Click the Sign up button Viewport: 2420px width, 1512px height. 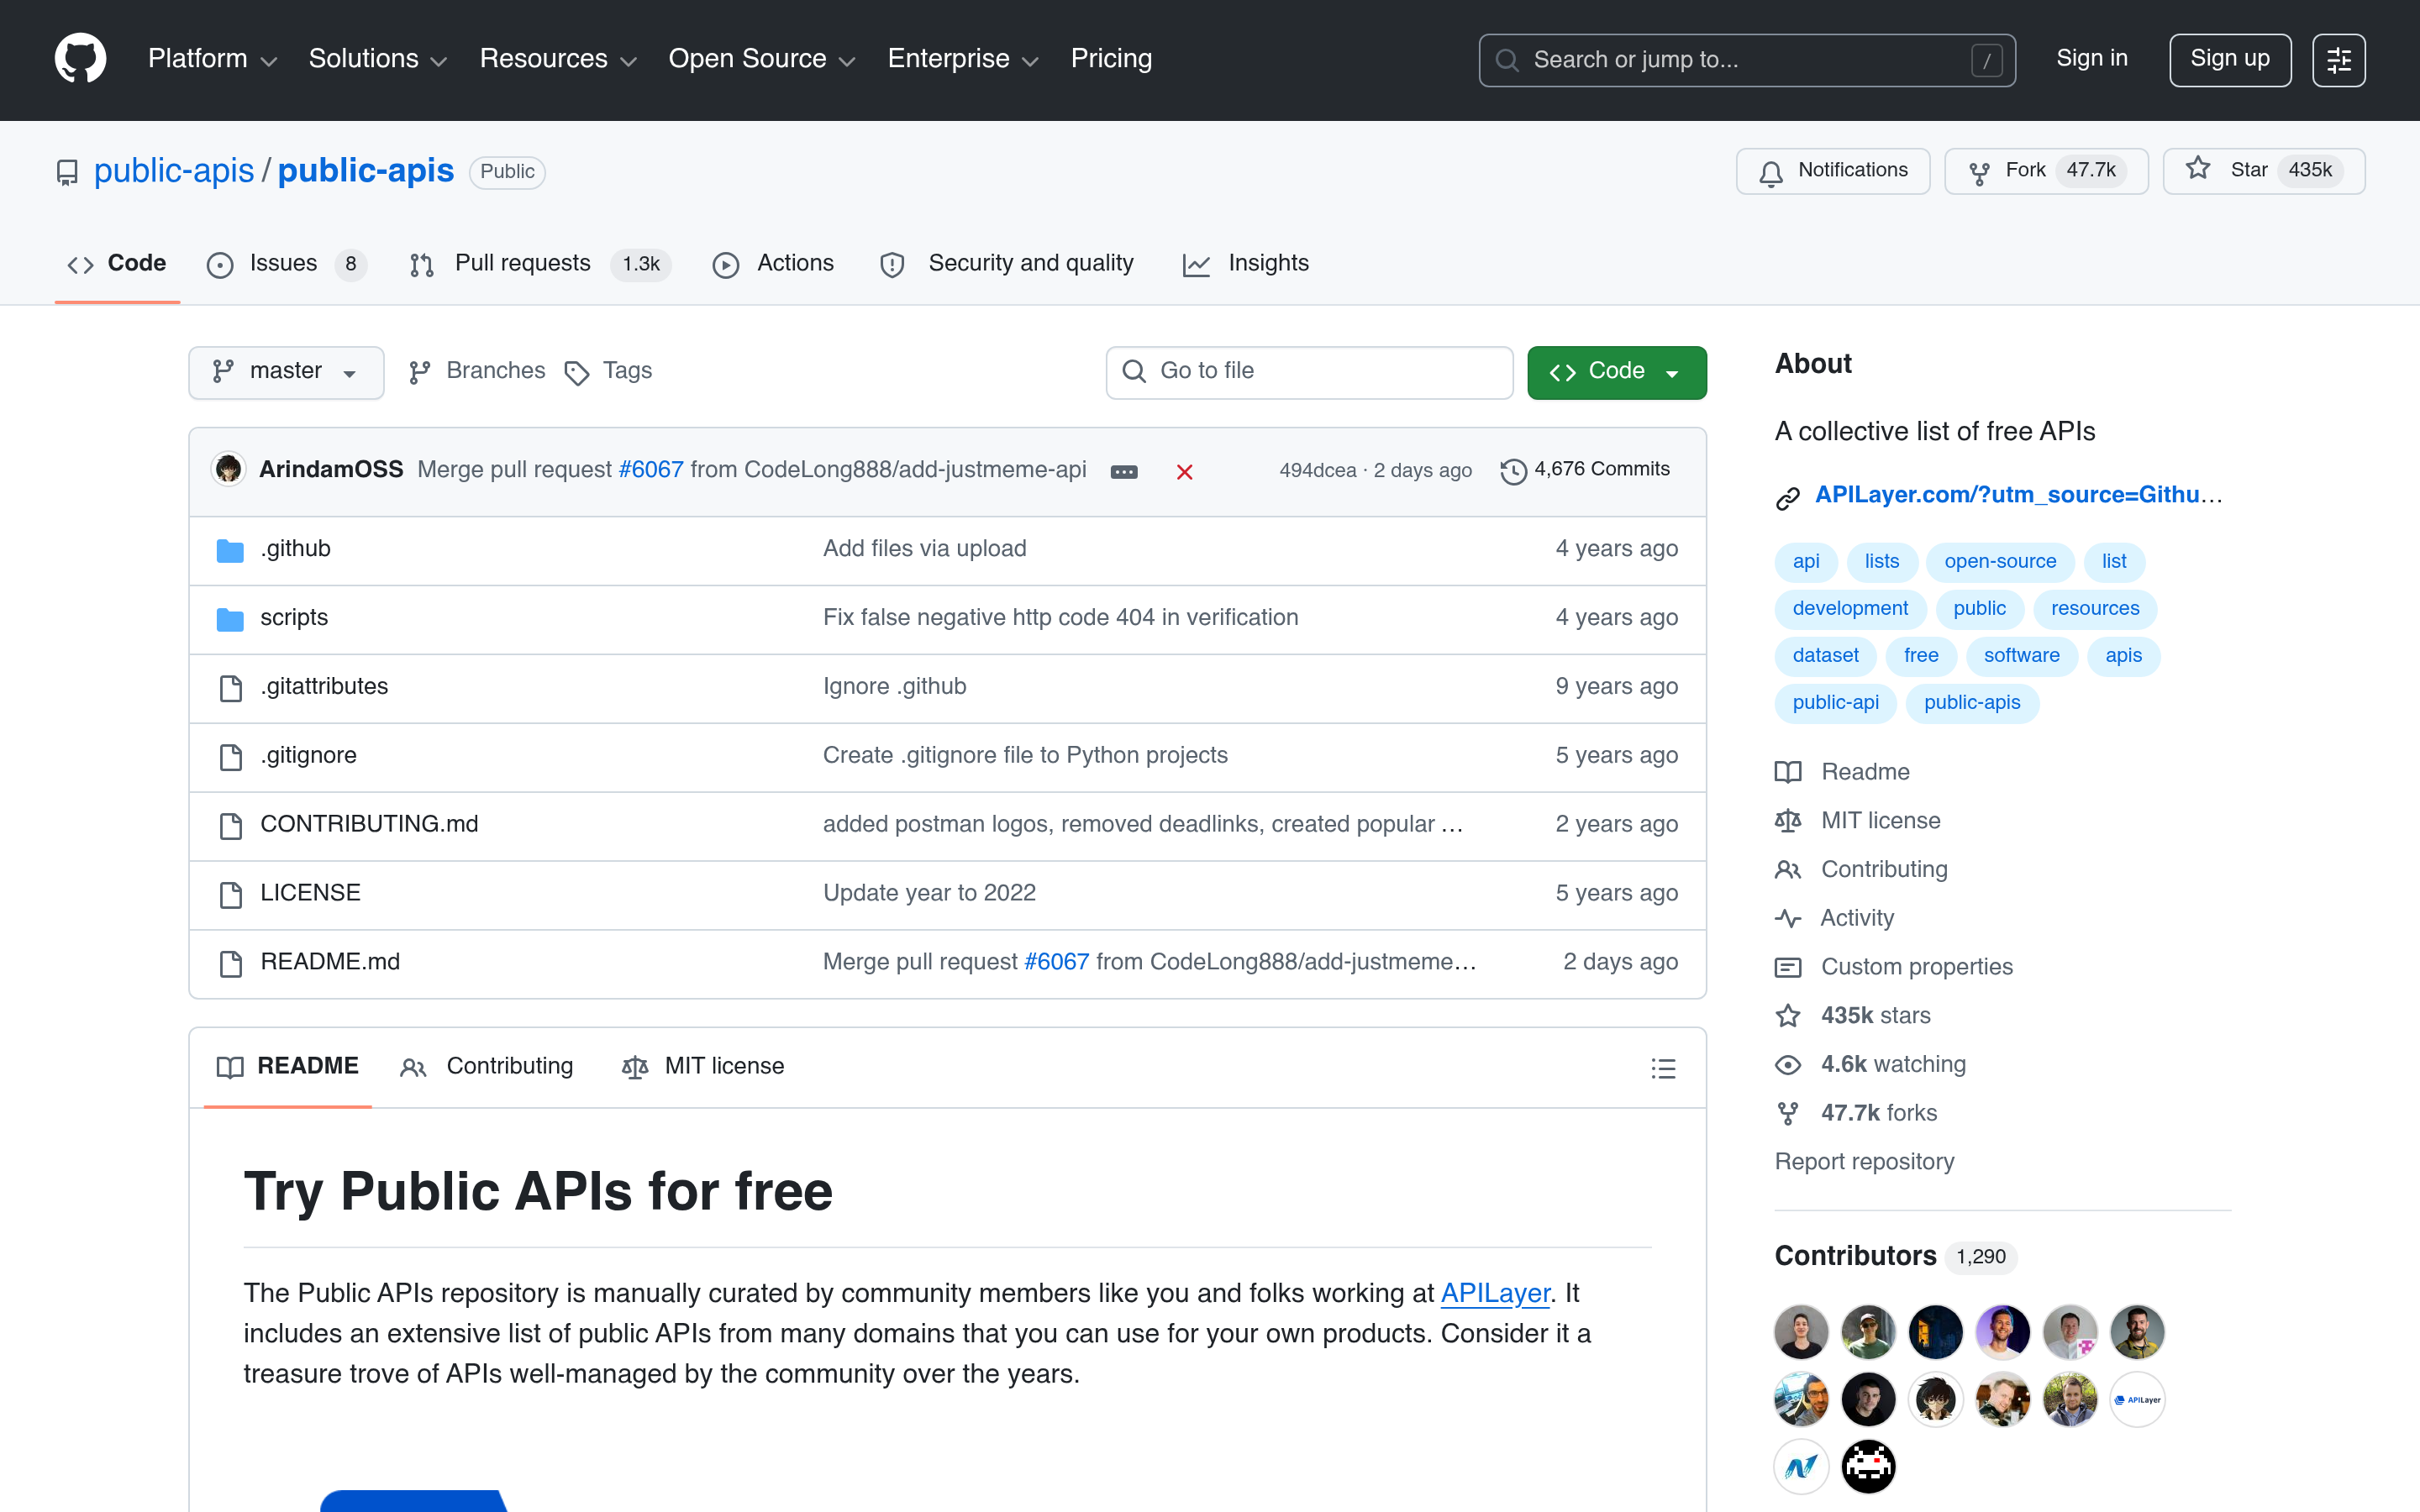tap(2229, 60)
